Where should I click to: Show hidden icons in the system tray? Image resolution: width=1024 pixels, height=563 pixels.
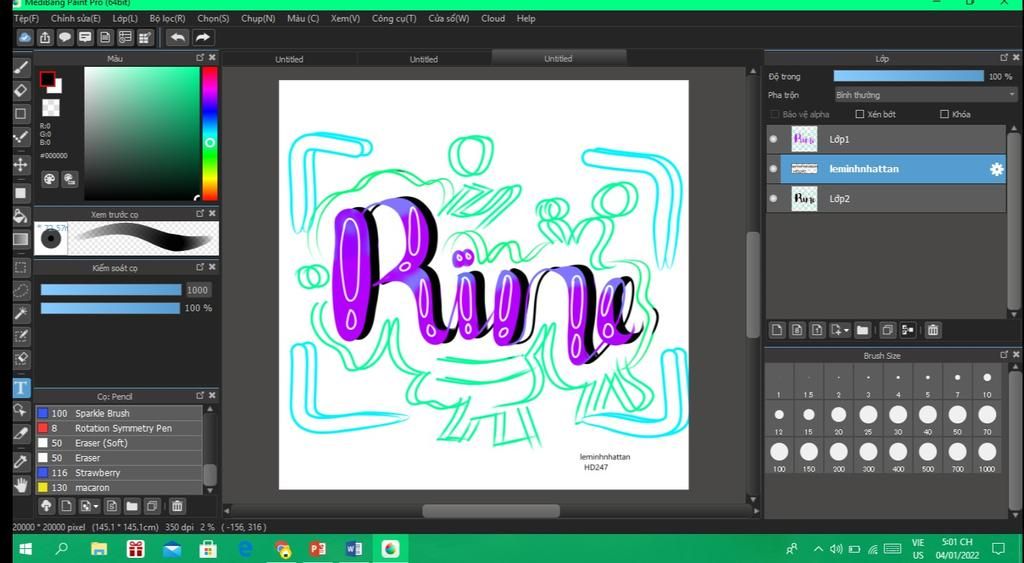point(818,549)
